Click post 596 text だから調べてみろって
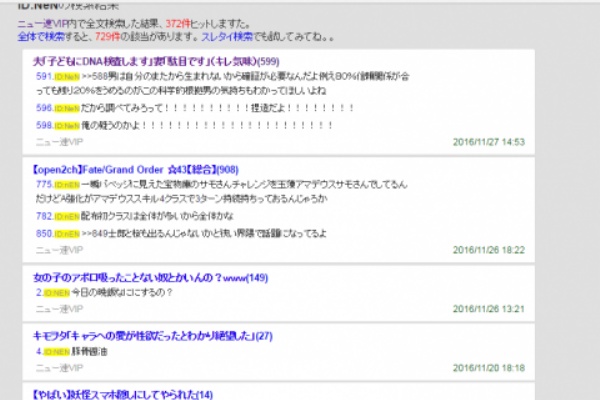600x400 pixels. pyautogui.click(x=122, y=108)
